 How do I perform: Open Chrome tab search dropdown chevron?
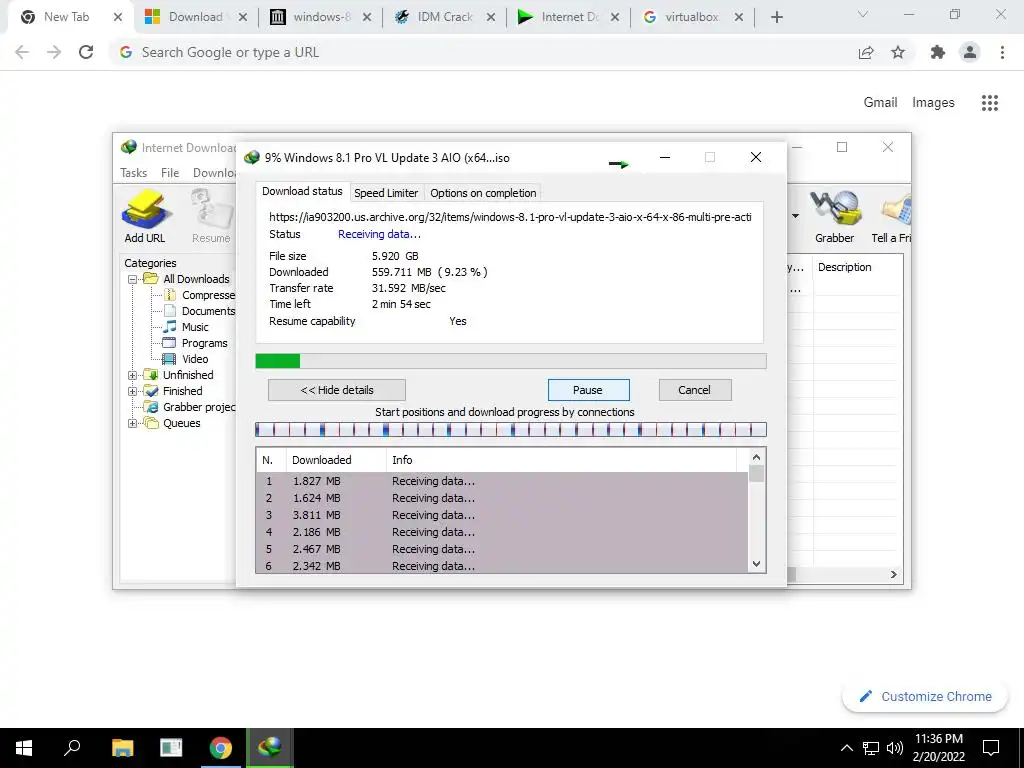click(x=863, y=15)
